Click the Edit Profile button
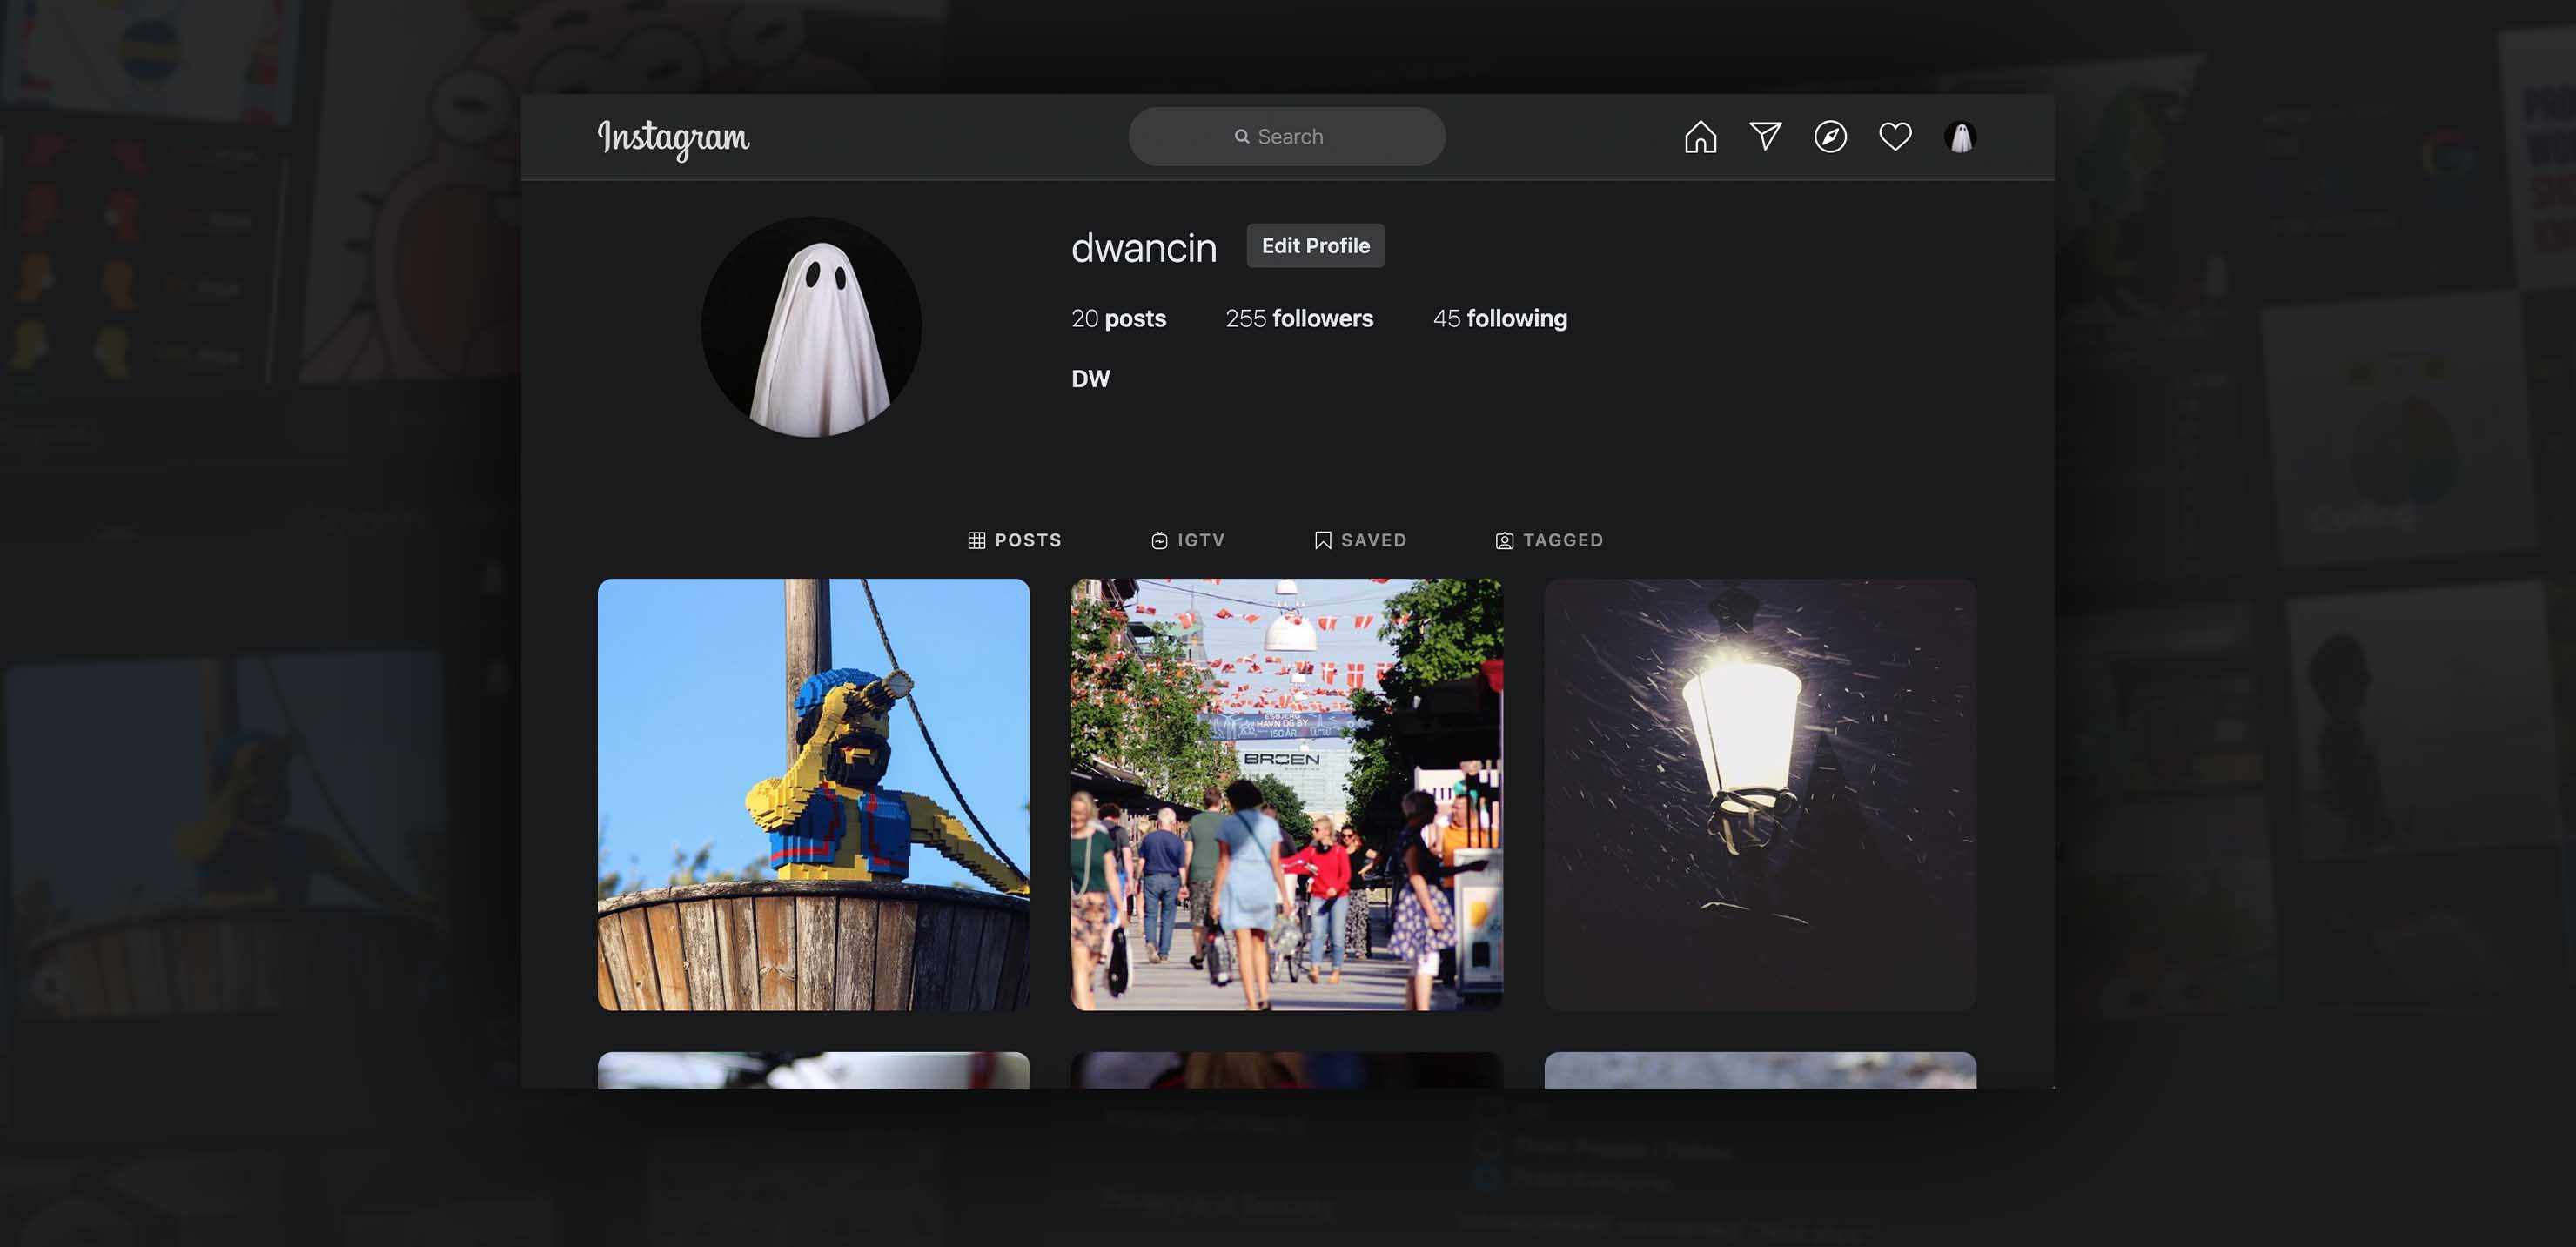Screen dimensions: 2576x1247 coord(1315,245)
